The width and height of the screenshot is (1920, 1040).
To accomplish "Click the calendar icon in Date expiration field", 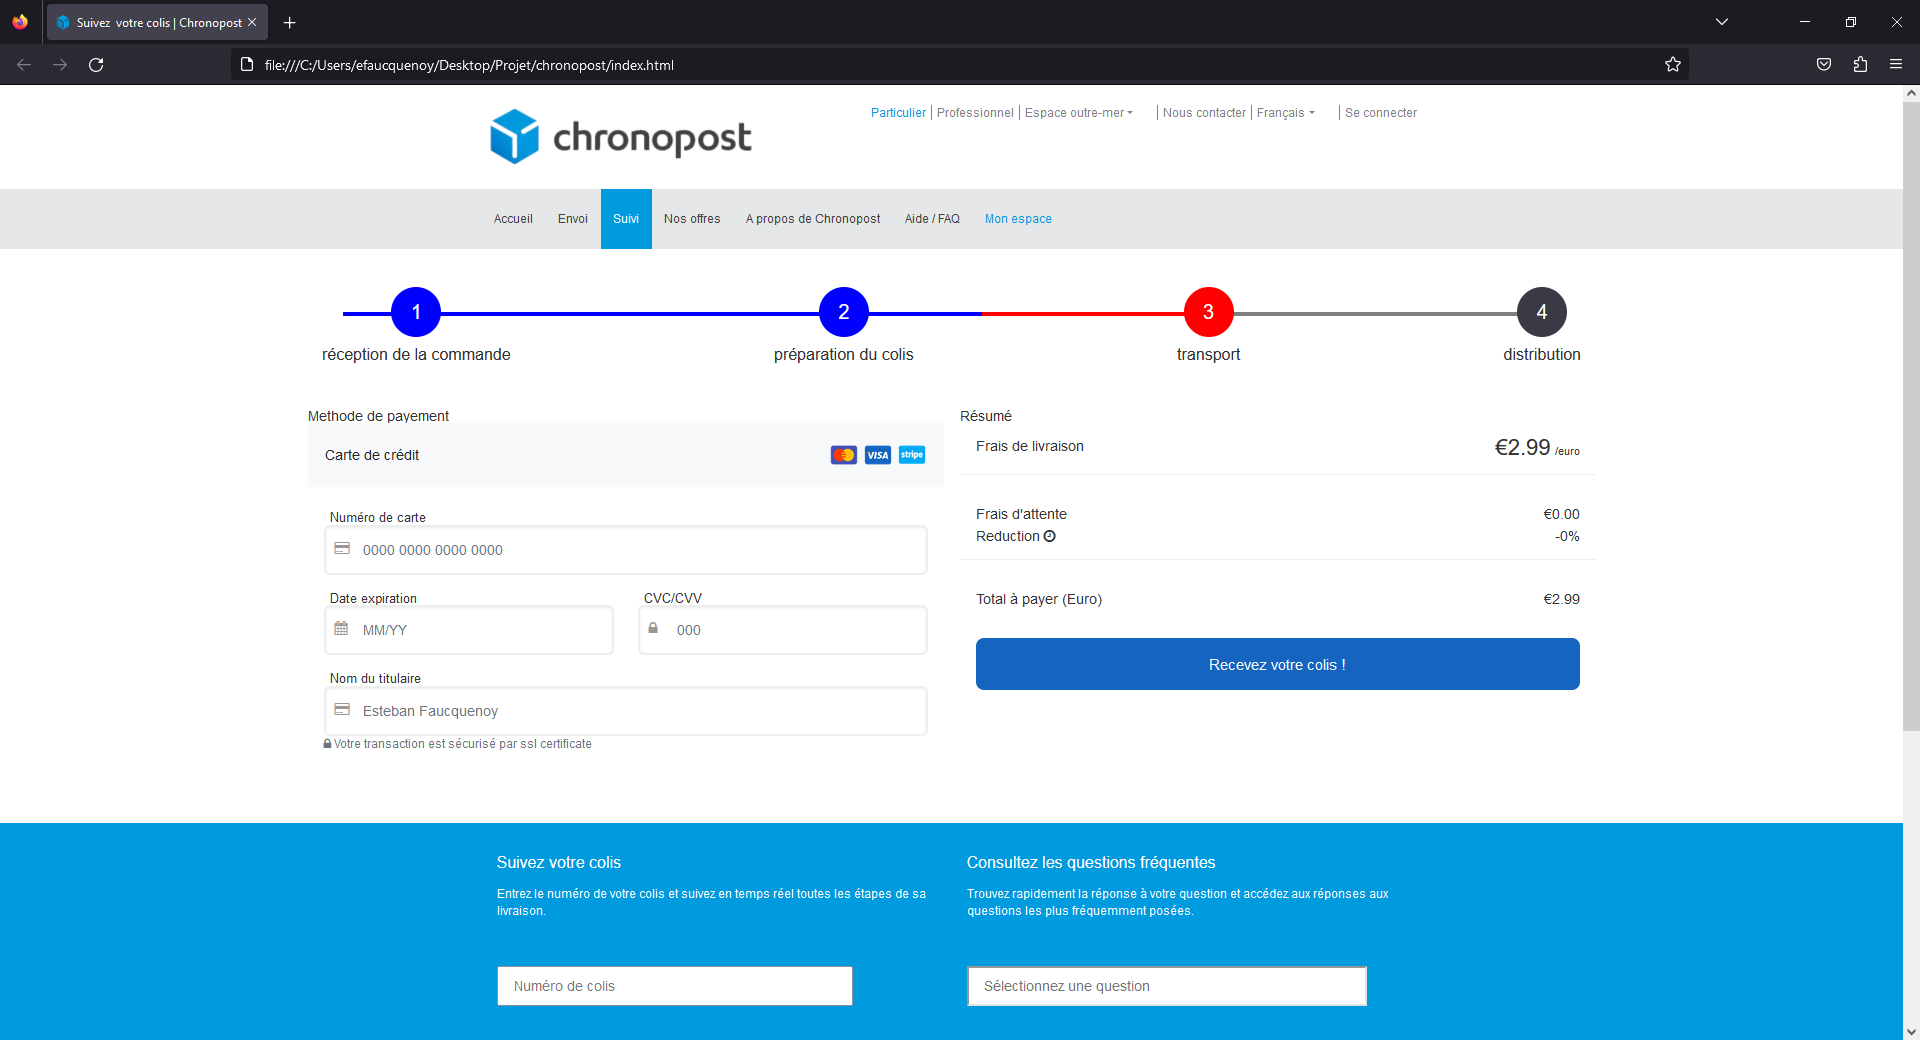I will point(342,629).
